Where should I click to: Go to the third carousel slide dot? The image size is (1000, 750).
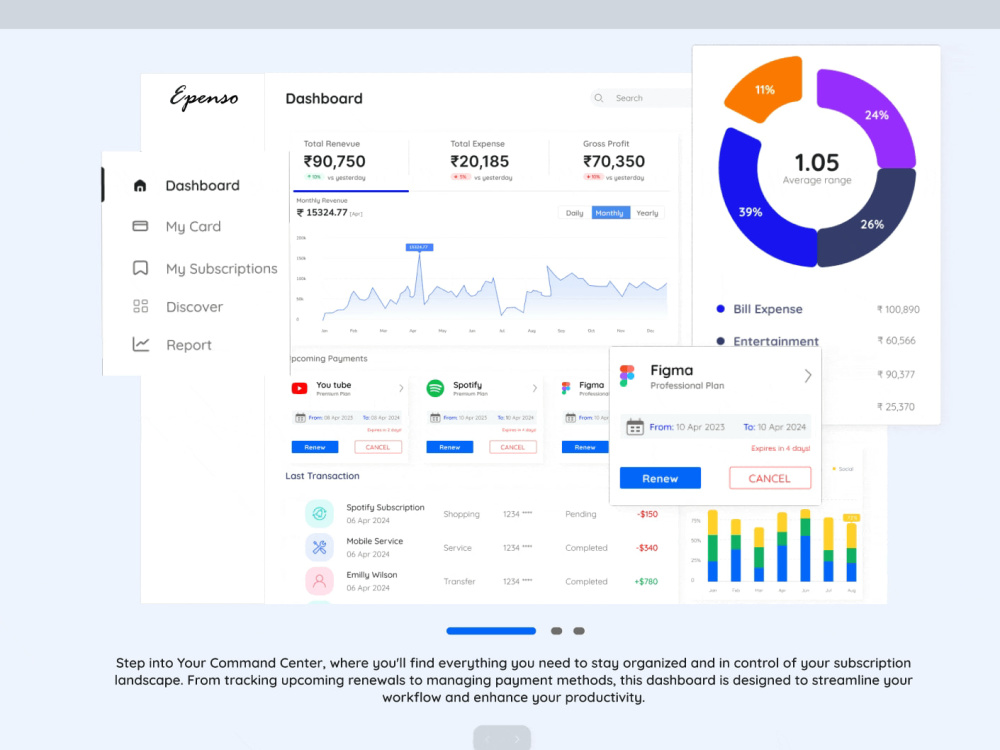coord(579,631)
